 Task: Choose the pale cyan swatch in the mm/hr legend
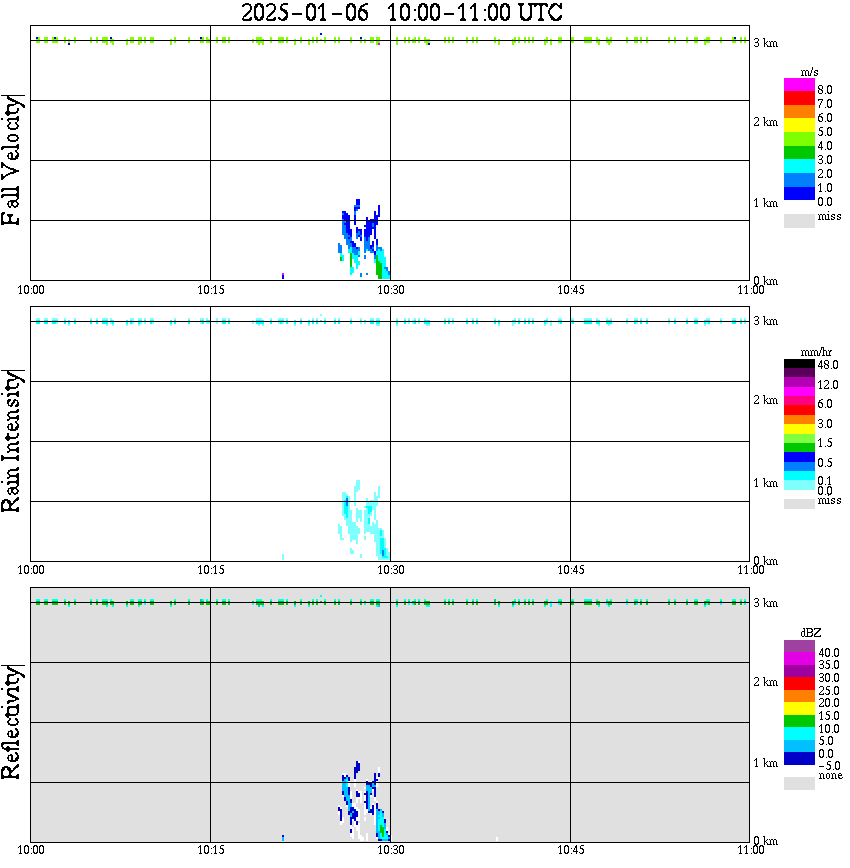(x=799, y=485)
